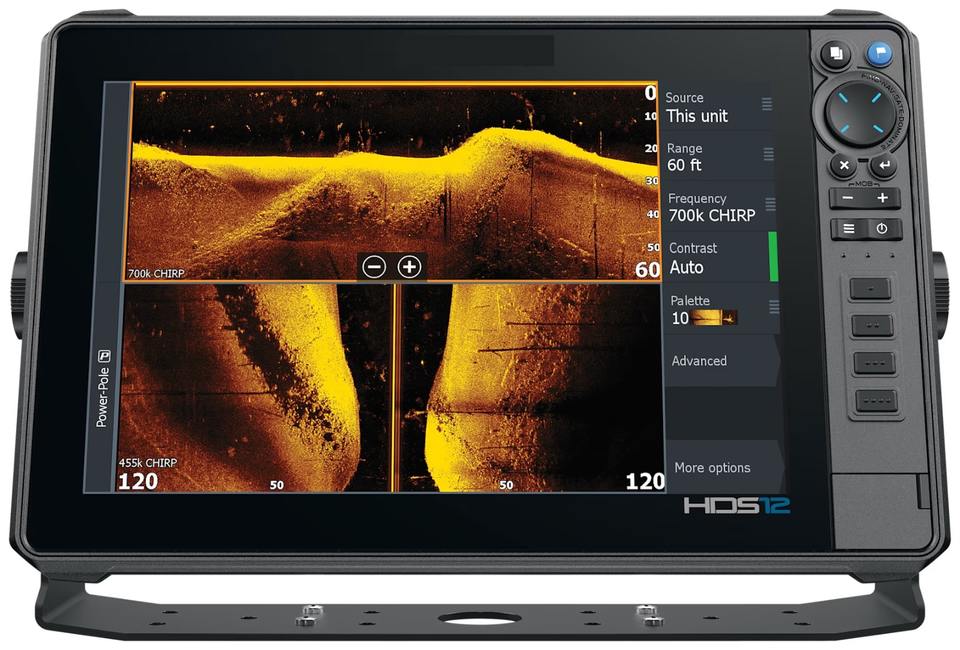The height and width of the screenshot is (650, 960).
Task: Toggle Contrast Auto setting
Action: (721, 258)
